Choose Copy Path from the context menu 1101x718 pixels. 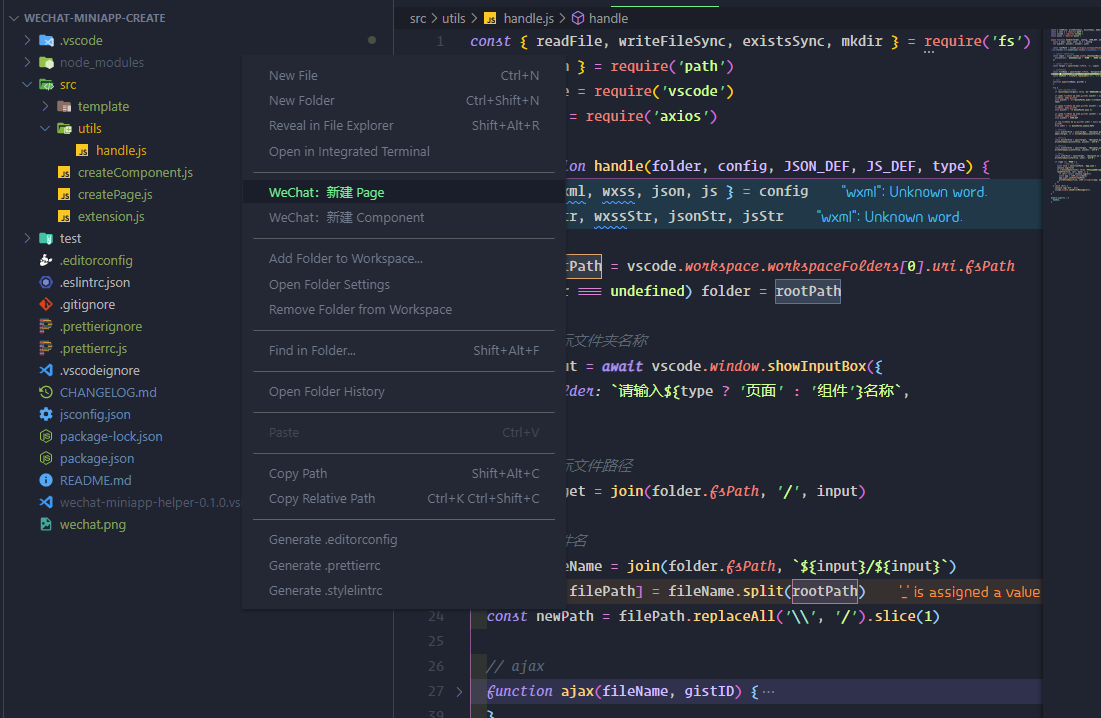click(x=404, y=474)
